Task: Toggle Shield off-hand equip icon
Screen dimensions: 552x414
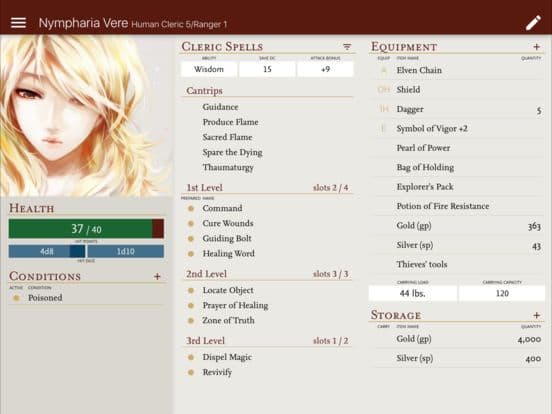Action: (383, 90)
